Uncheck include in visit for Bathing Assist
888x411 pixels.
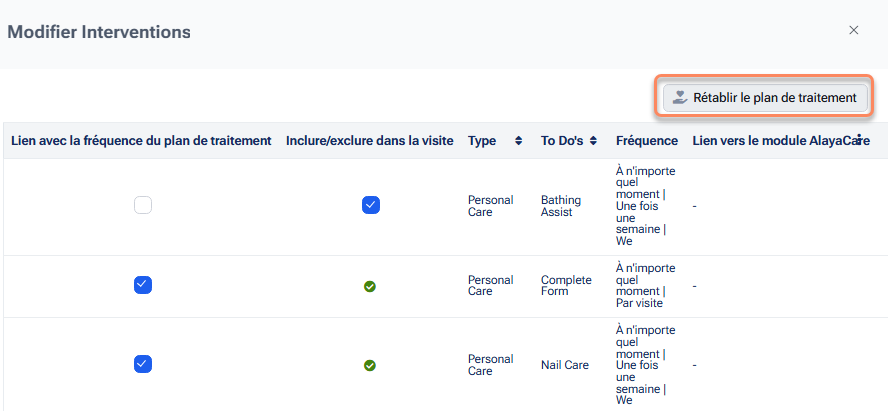pos(370,205)
